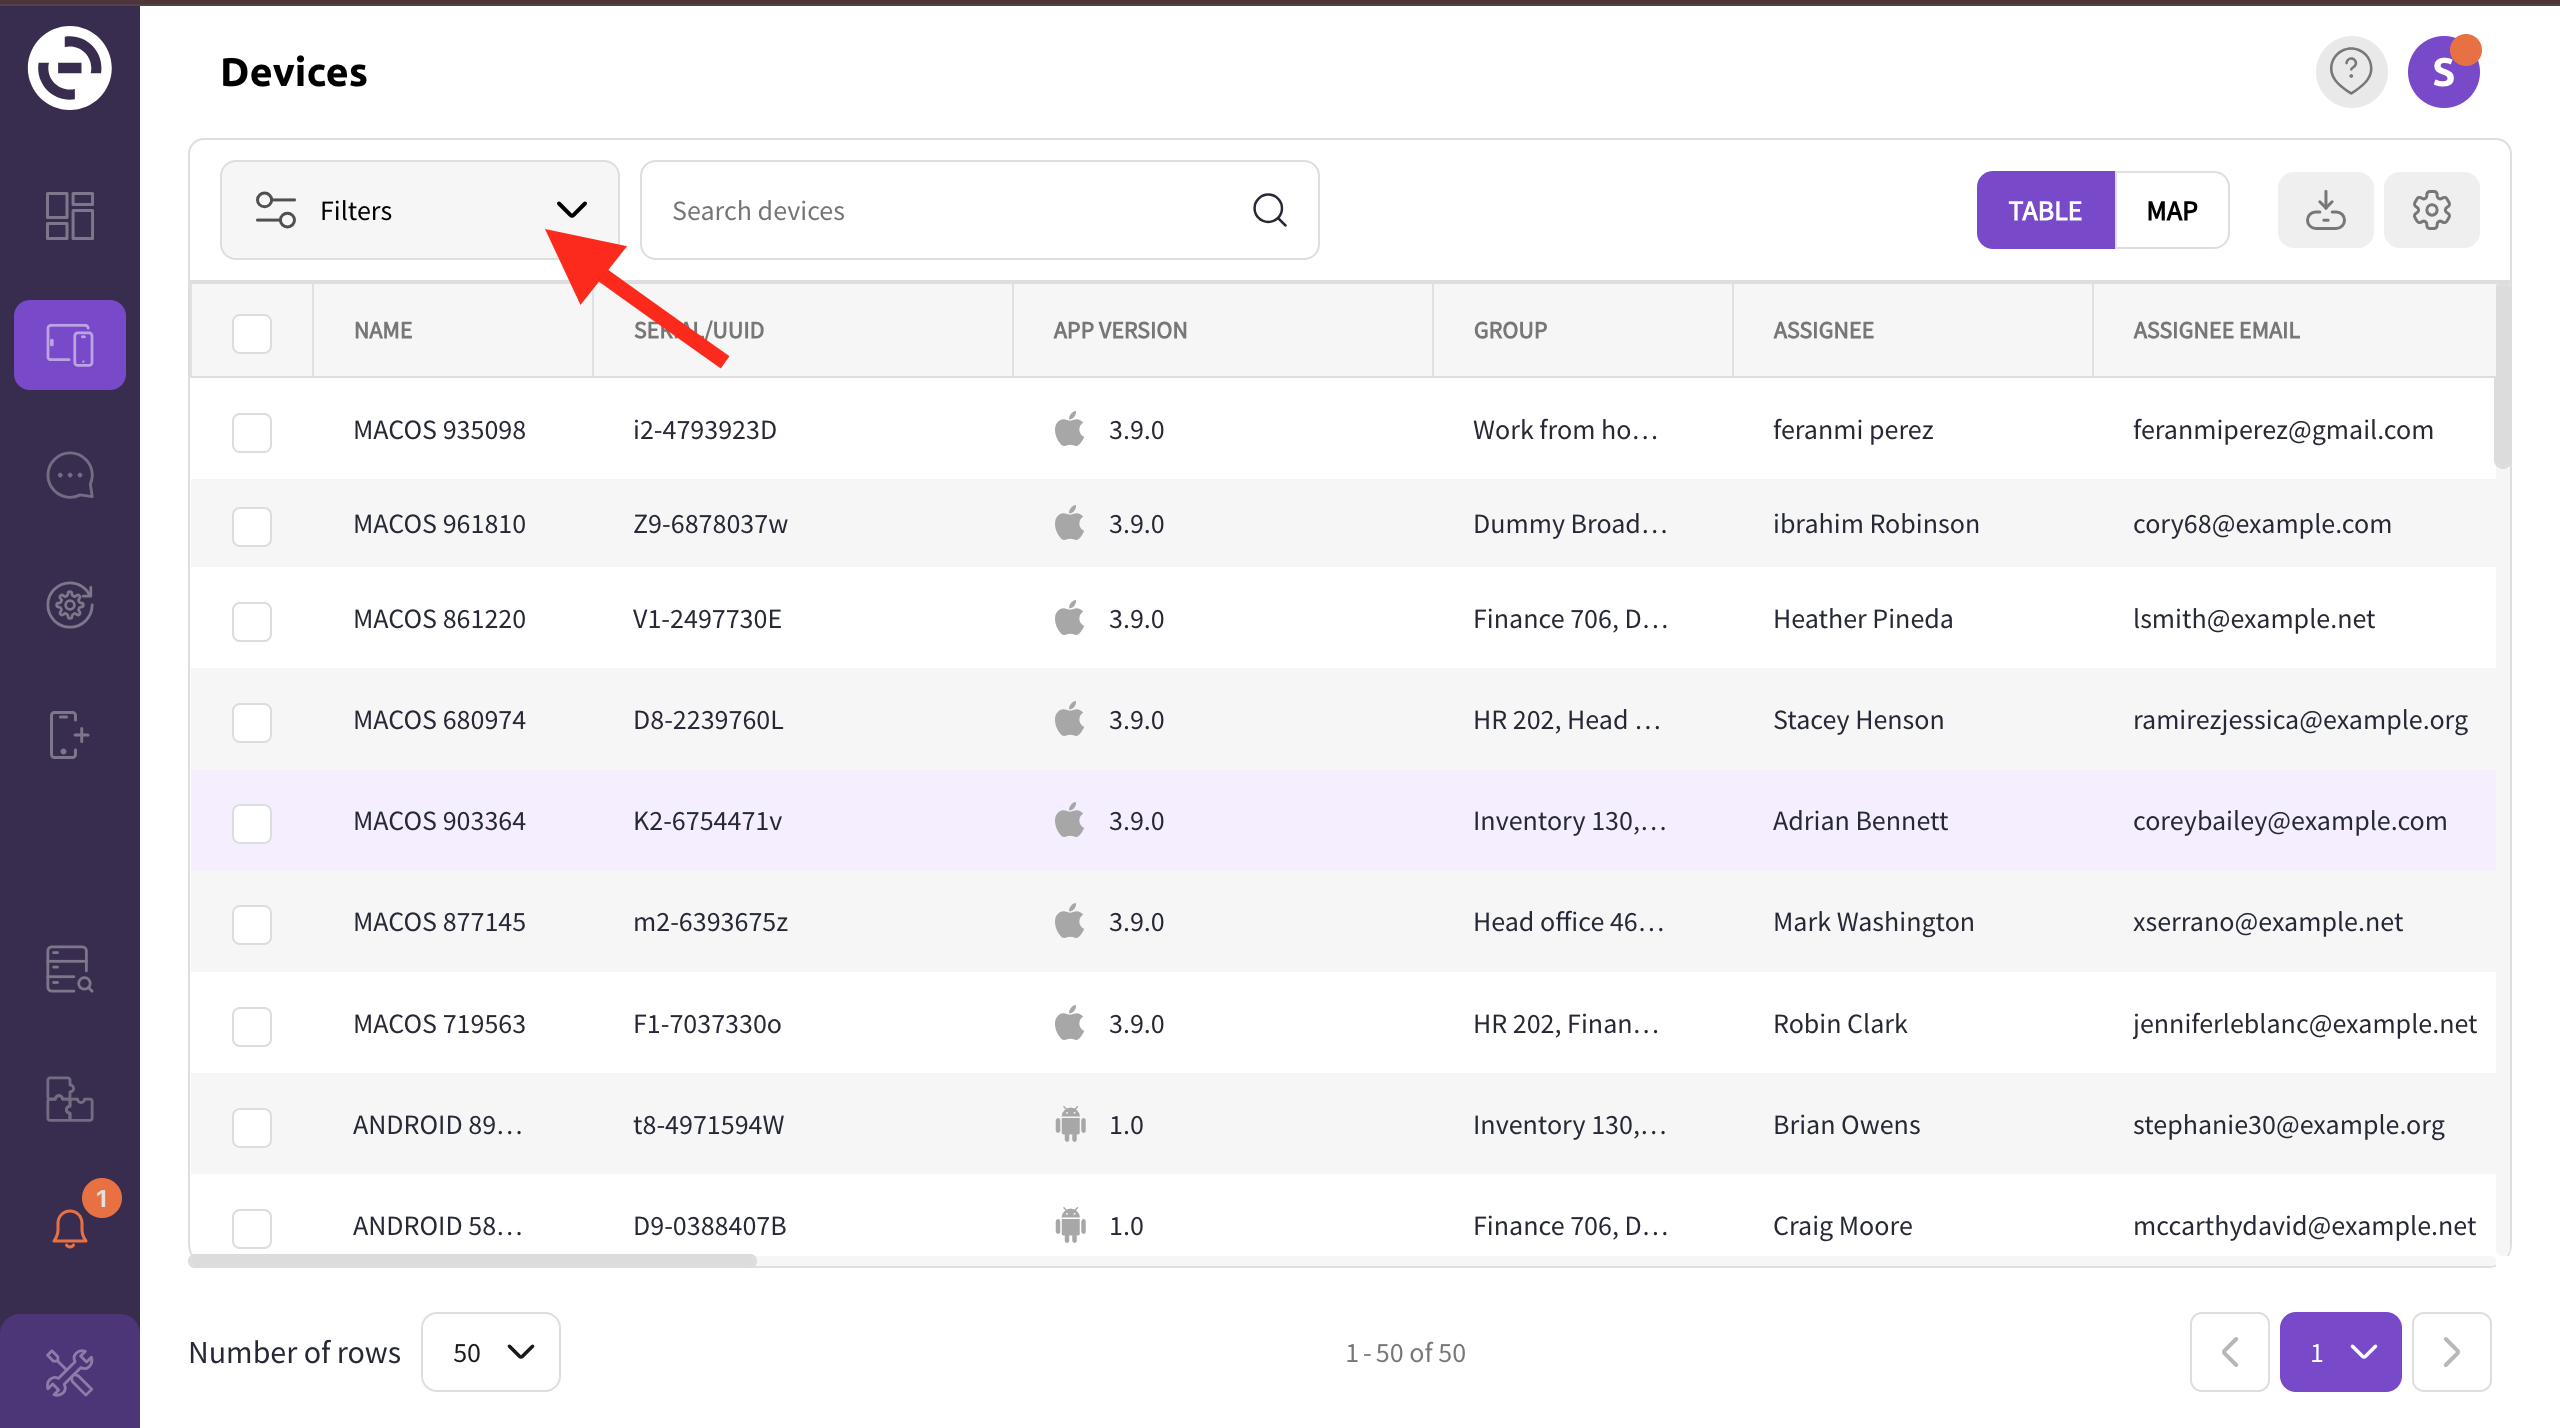Switch to the MAP view tab
2560x1428 pixels.
pyautogui.click(x=2172, y=210)
